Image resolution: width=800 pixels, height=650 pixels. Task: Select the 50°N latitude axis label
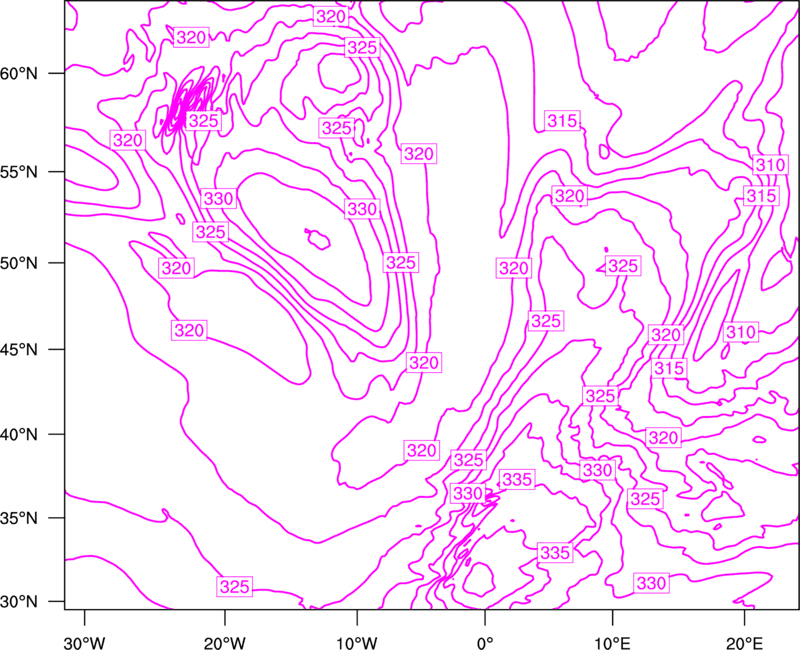19,264
